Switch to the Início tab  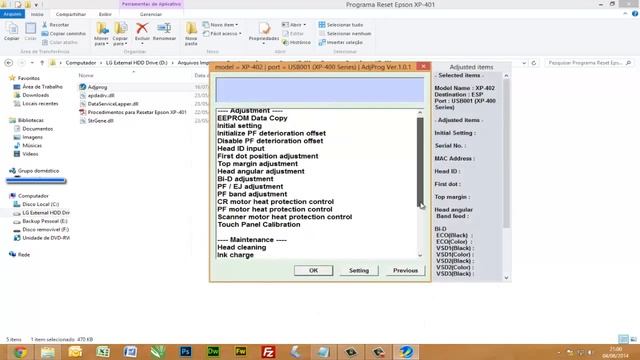point(37,14)
